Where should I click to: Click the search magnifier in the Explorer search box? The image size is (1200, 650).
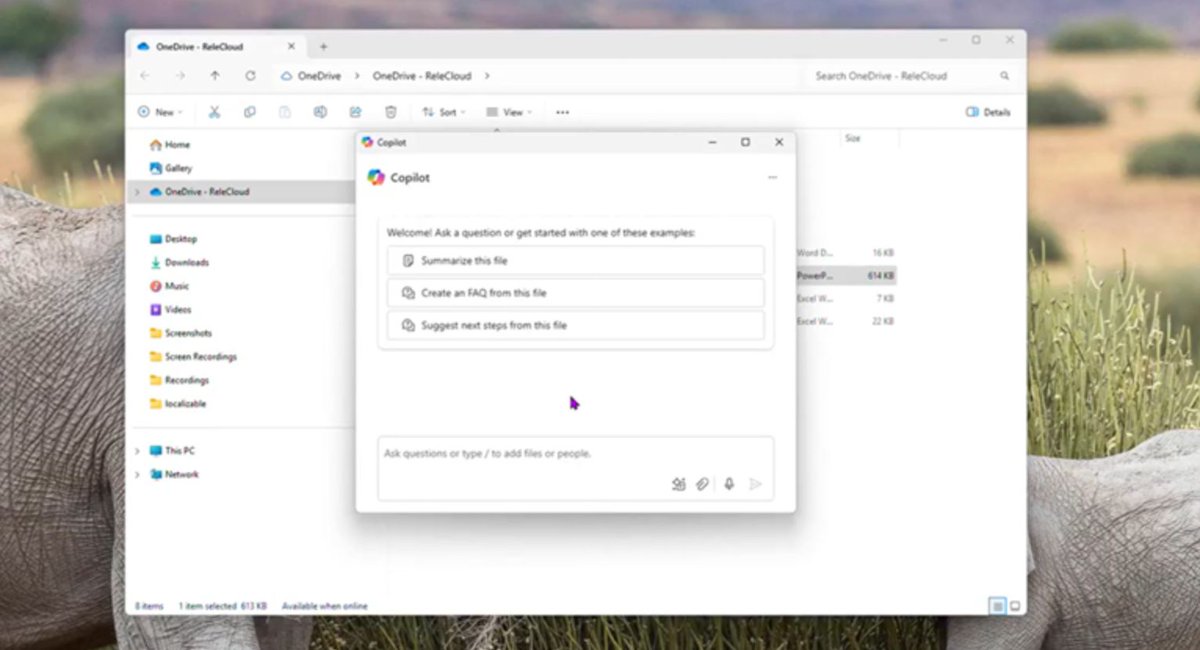click(x=1005, y=76)
